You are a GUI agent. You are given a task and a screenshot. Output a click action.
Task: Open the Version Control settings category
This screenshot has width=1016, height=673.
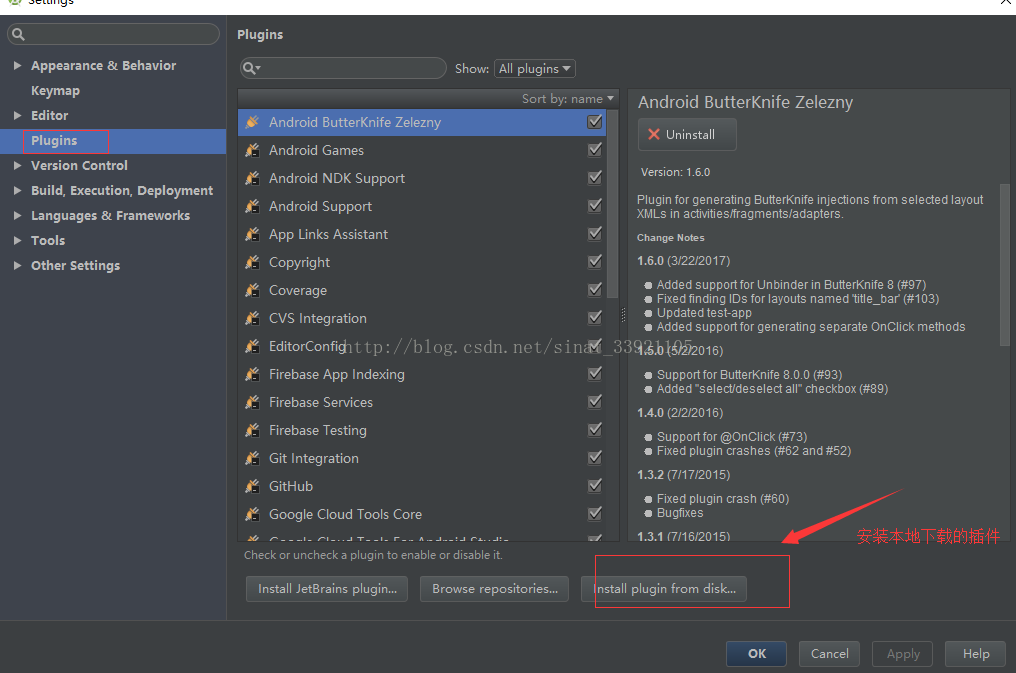[79, 165]
